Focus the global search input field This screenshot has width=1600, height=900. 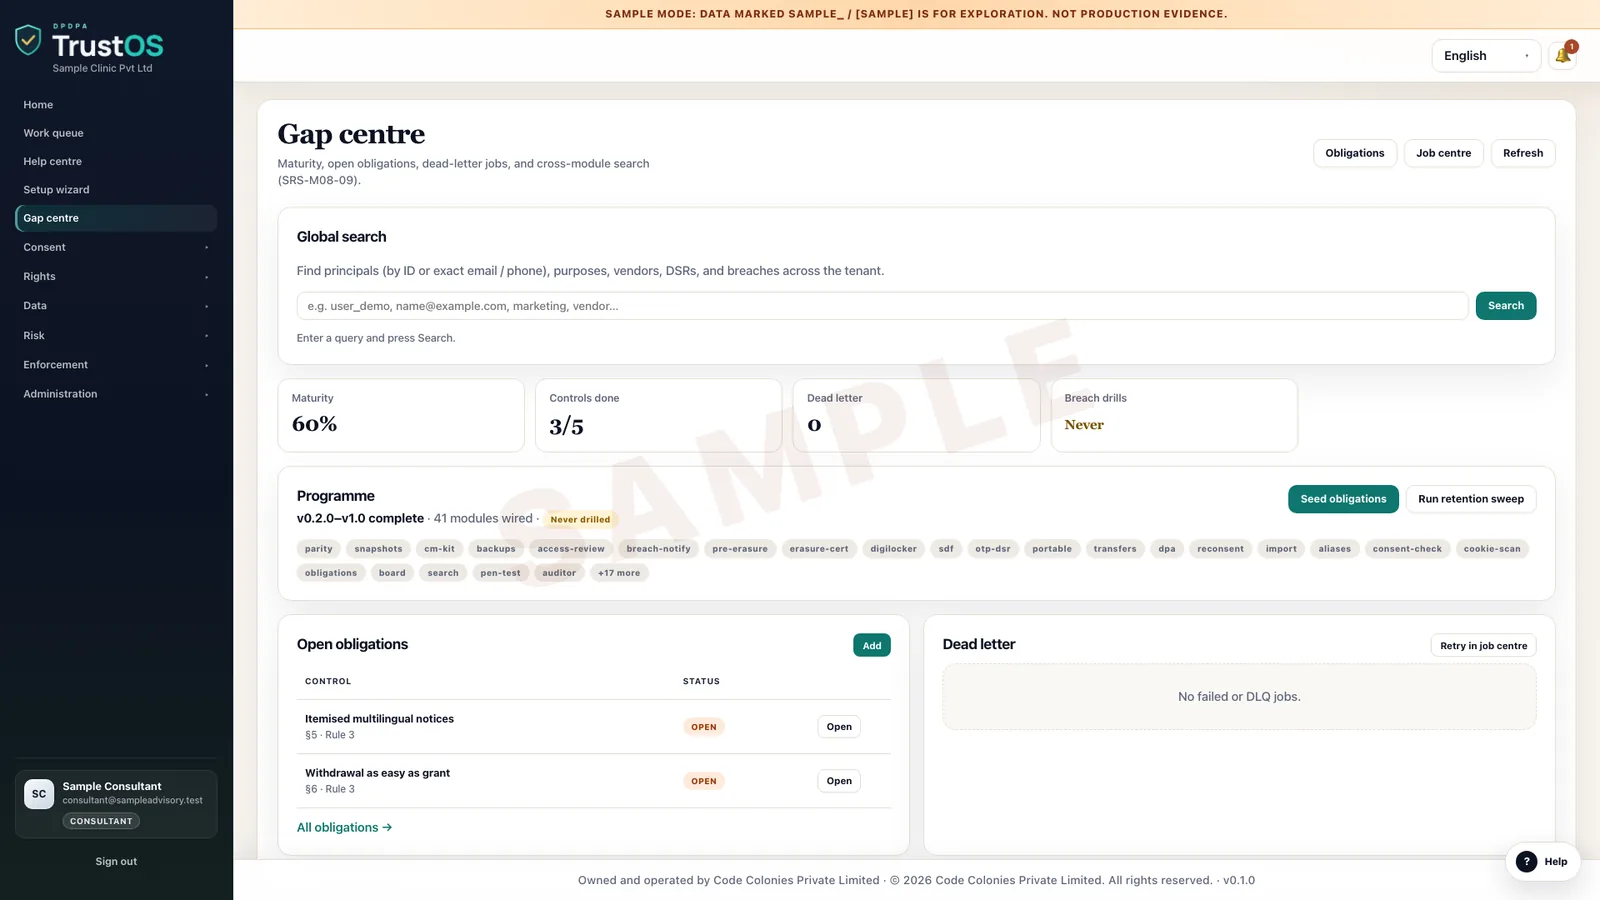point(882,306)
